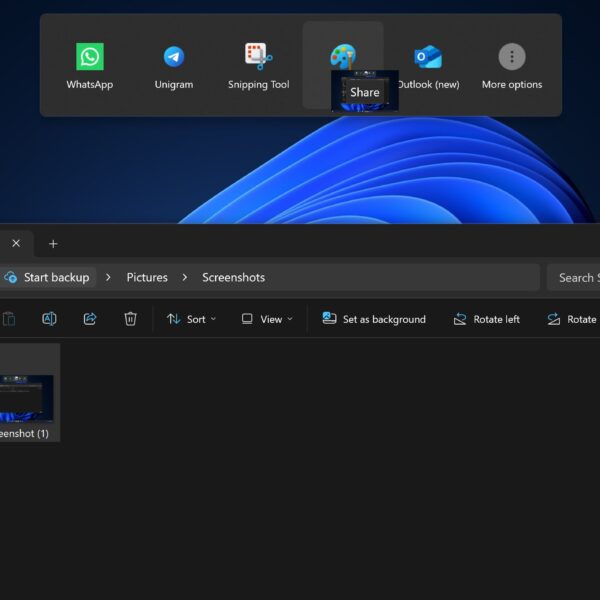Click the empty address bar area
This screenshot has width=600, height=600.
pyautogui.click(x=402, y=277)
